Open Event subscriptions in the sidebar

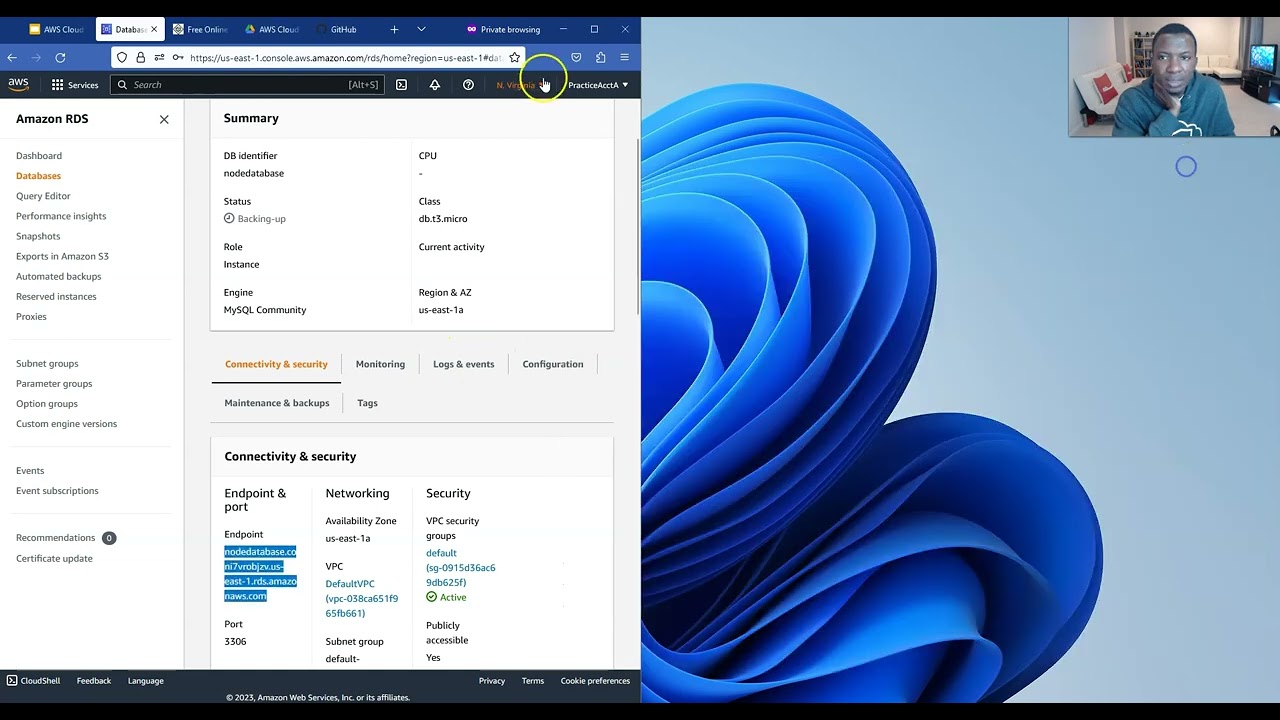click(x=57, y=490)
